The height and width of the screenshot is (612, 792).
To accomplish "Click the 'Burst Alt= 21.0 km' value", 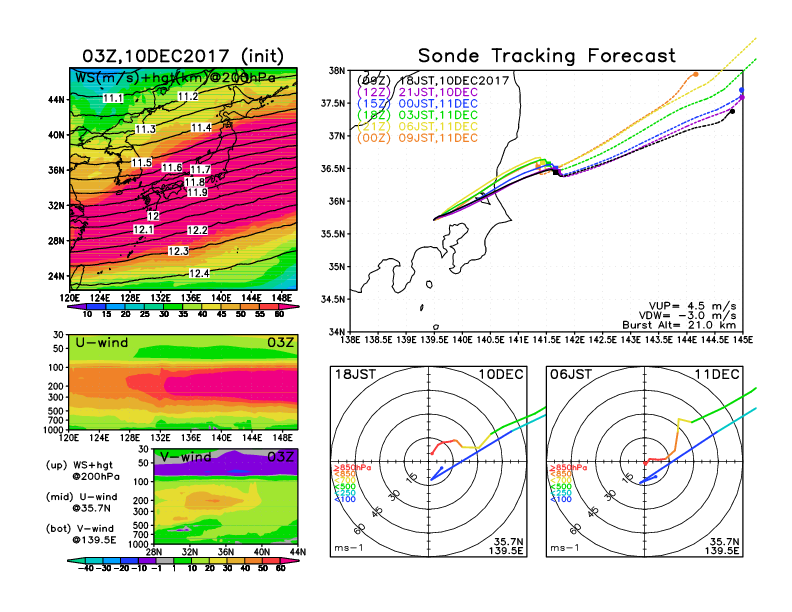I will click(679, 325).
